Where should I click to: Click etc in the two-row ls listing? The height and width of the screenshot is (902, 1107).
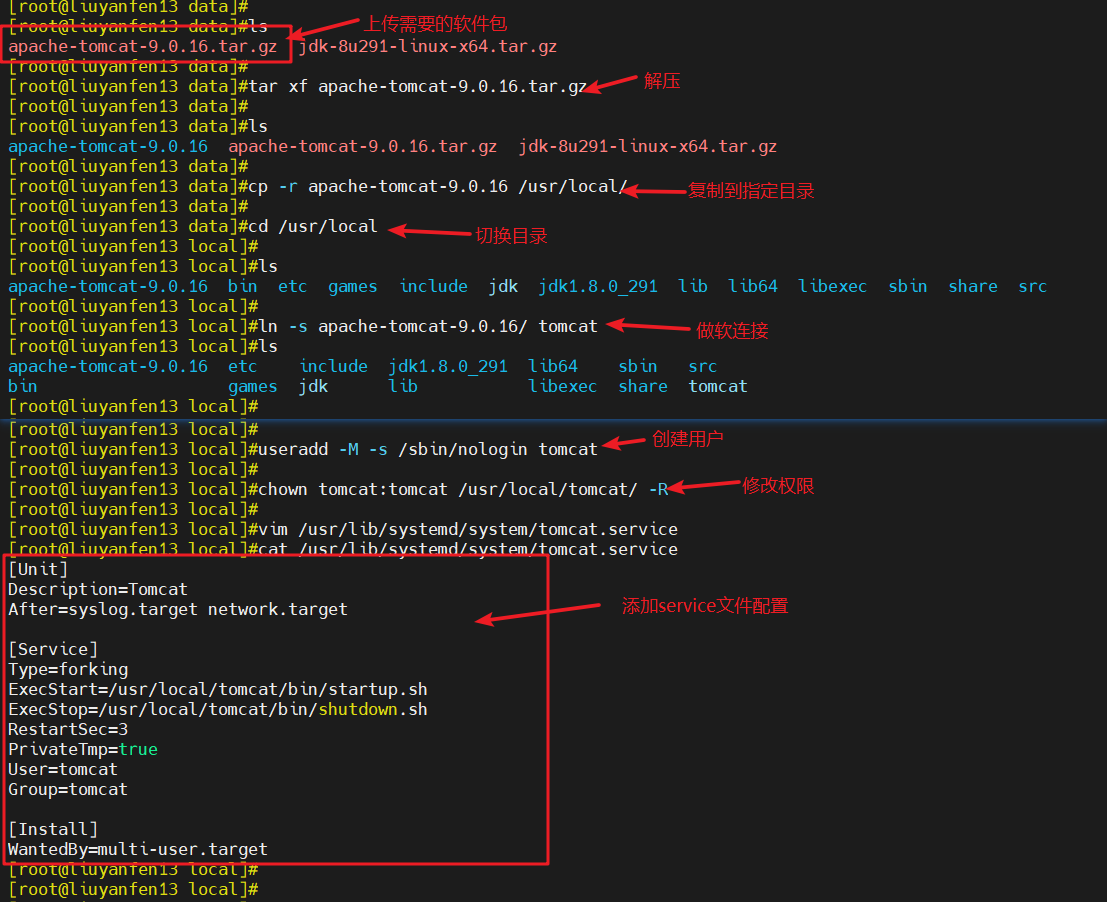(x=243, y=367)
